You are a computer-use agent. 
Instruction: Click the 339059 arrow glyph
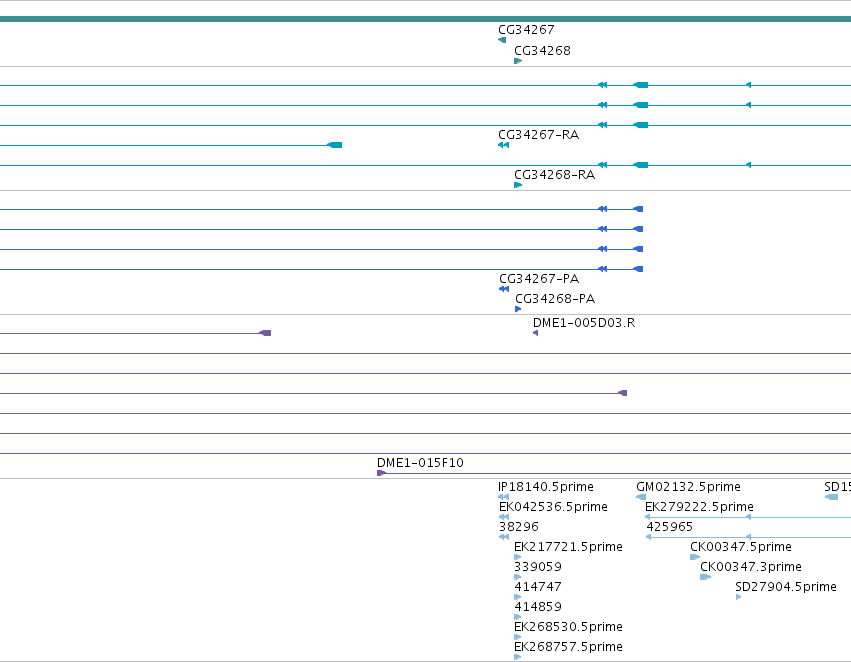(x=517, y=577)
